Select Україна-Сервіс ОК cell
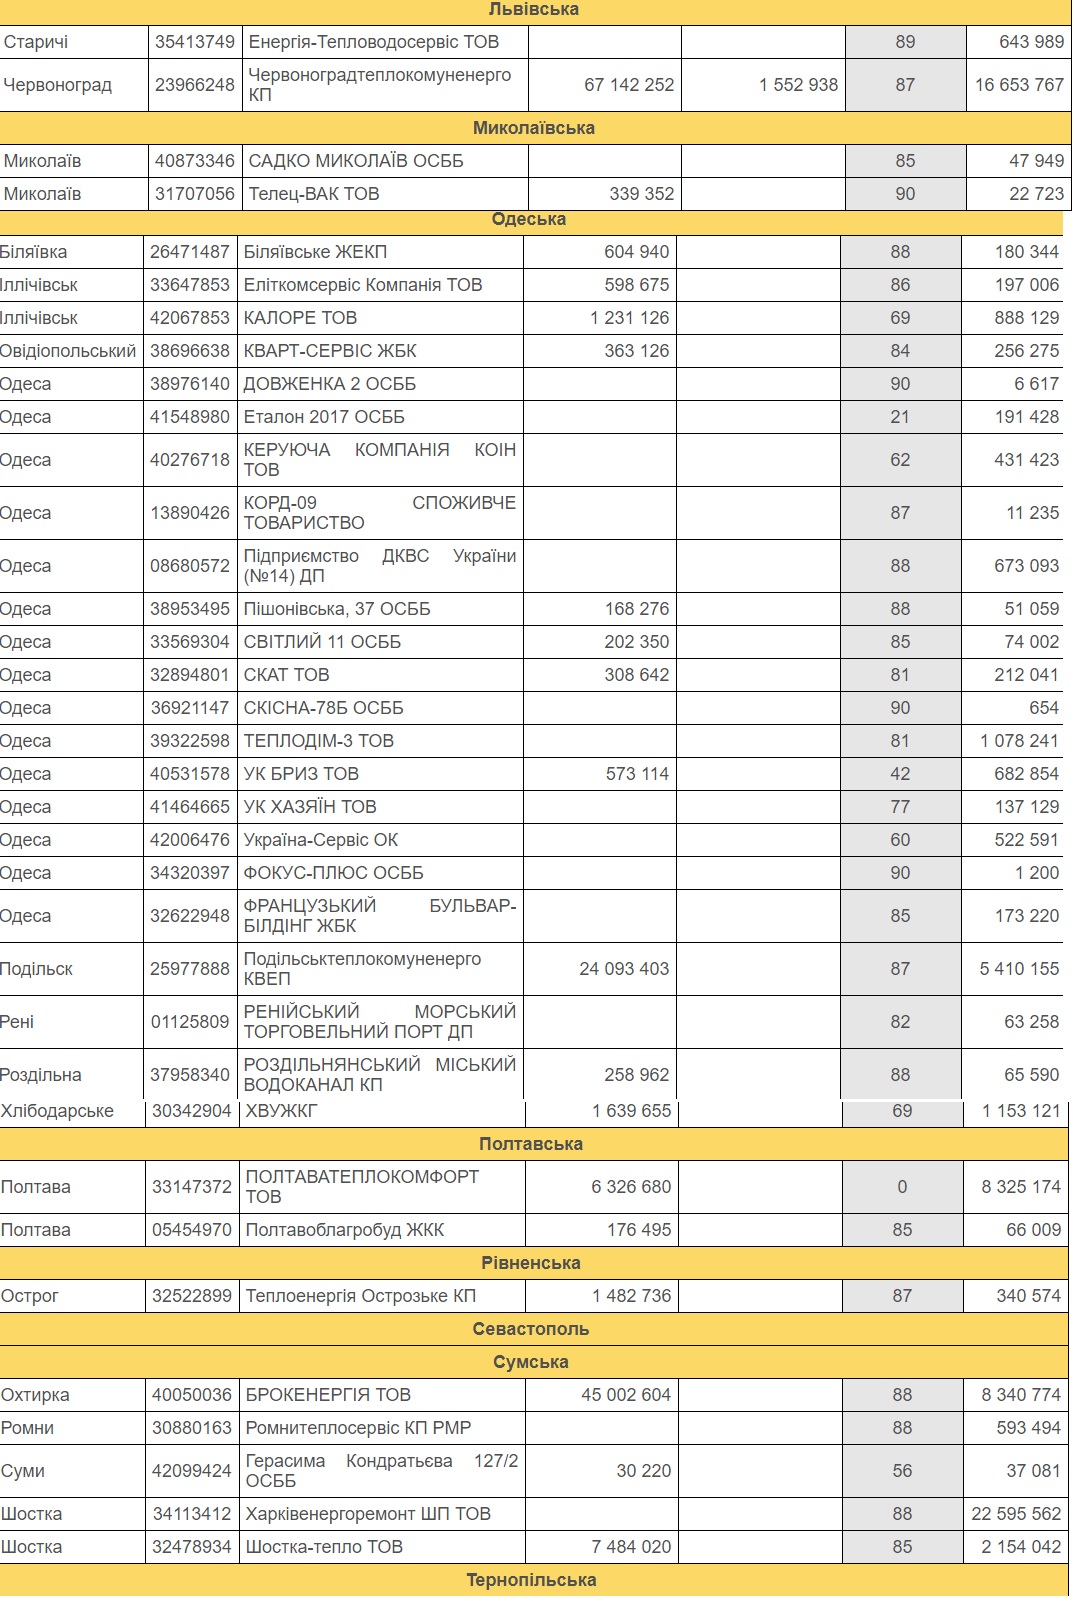Viewport: 1074px width, 1601px height. [380, 840]
